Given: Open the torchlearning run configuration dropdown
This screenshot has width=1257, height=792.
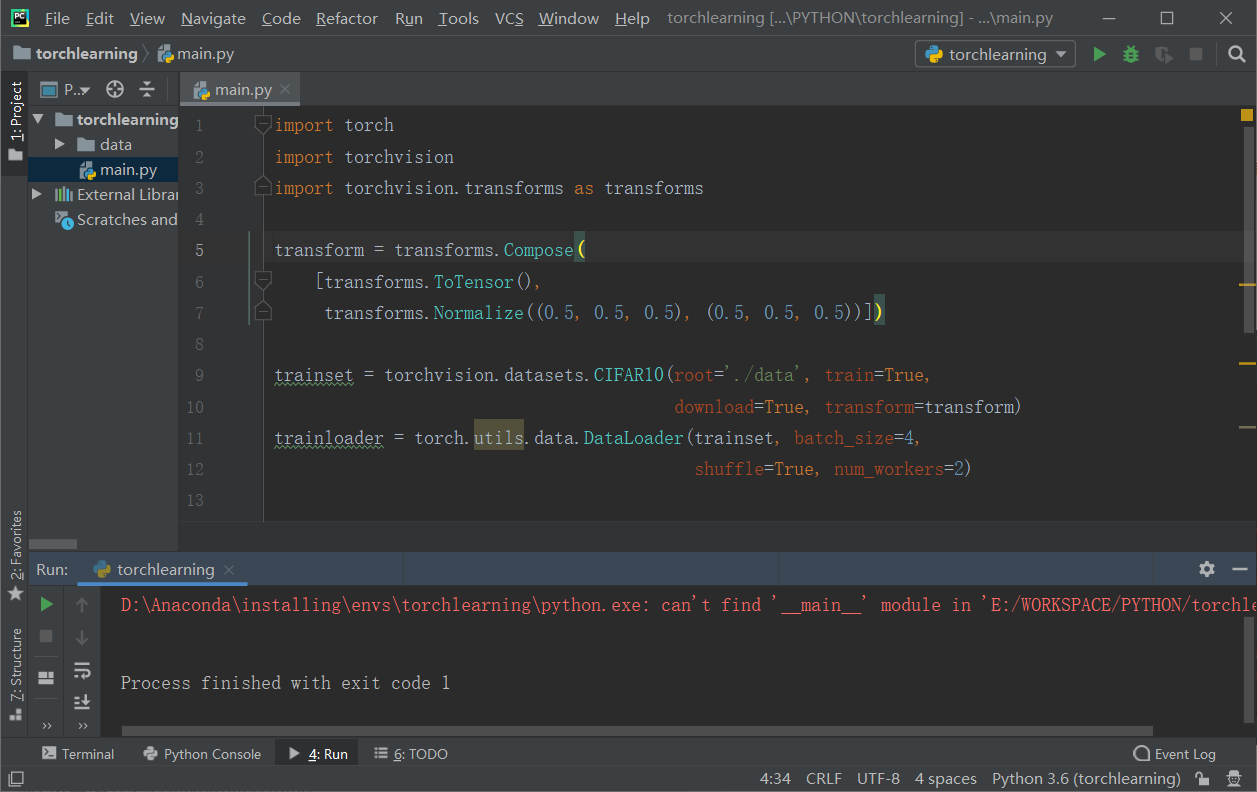Looking at the screenshot, I should point(995,54).
